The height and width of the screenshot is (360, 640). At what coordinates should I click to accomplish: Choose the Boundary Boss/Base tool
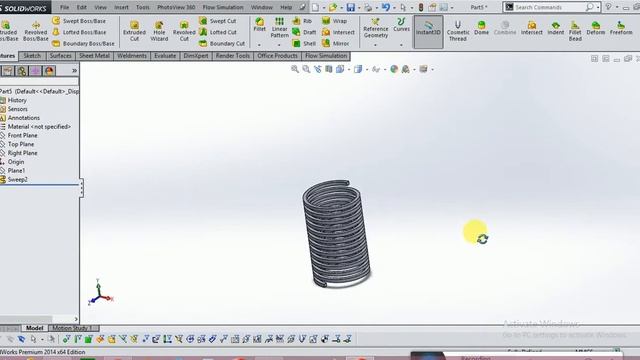(x=84, y=43)
